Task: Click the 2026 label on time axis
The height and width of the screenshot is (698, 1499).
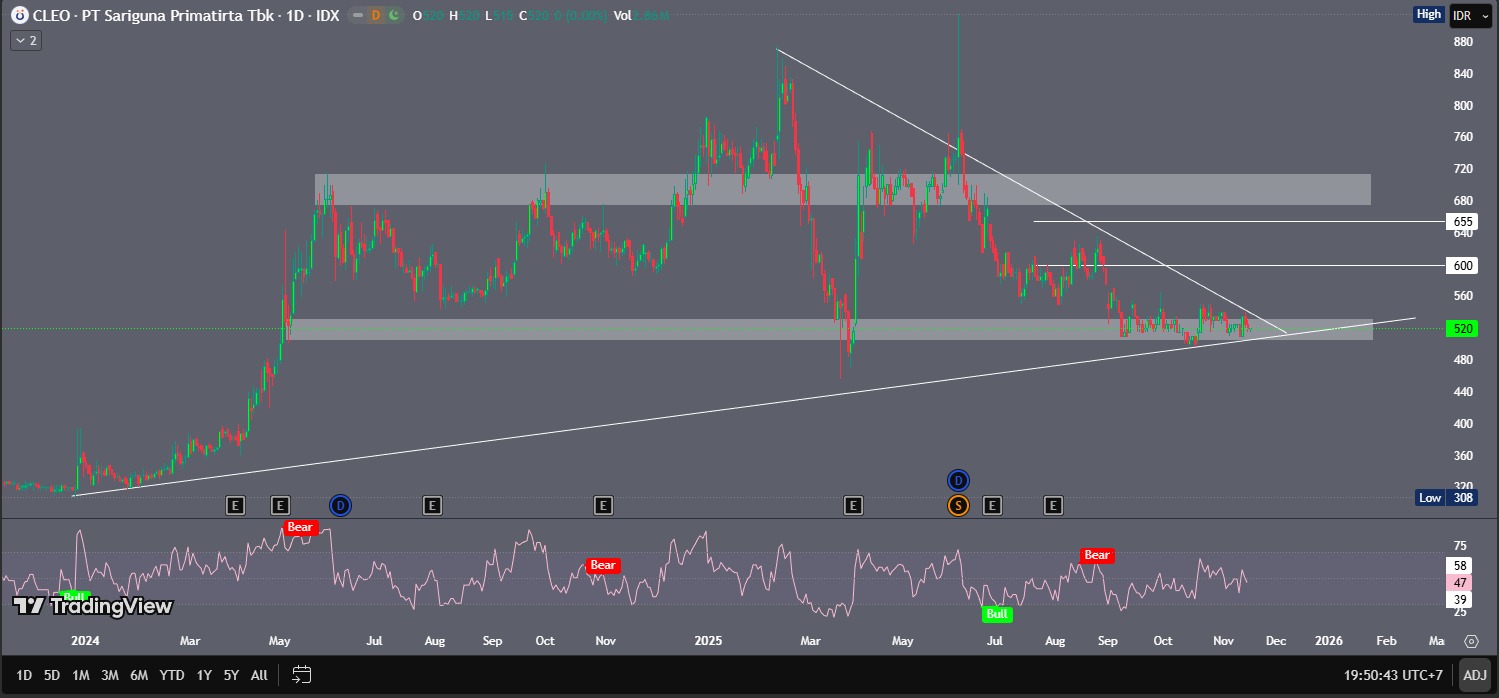Action: pos(1329,640)
